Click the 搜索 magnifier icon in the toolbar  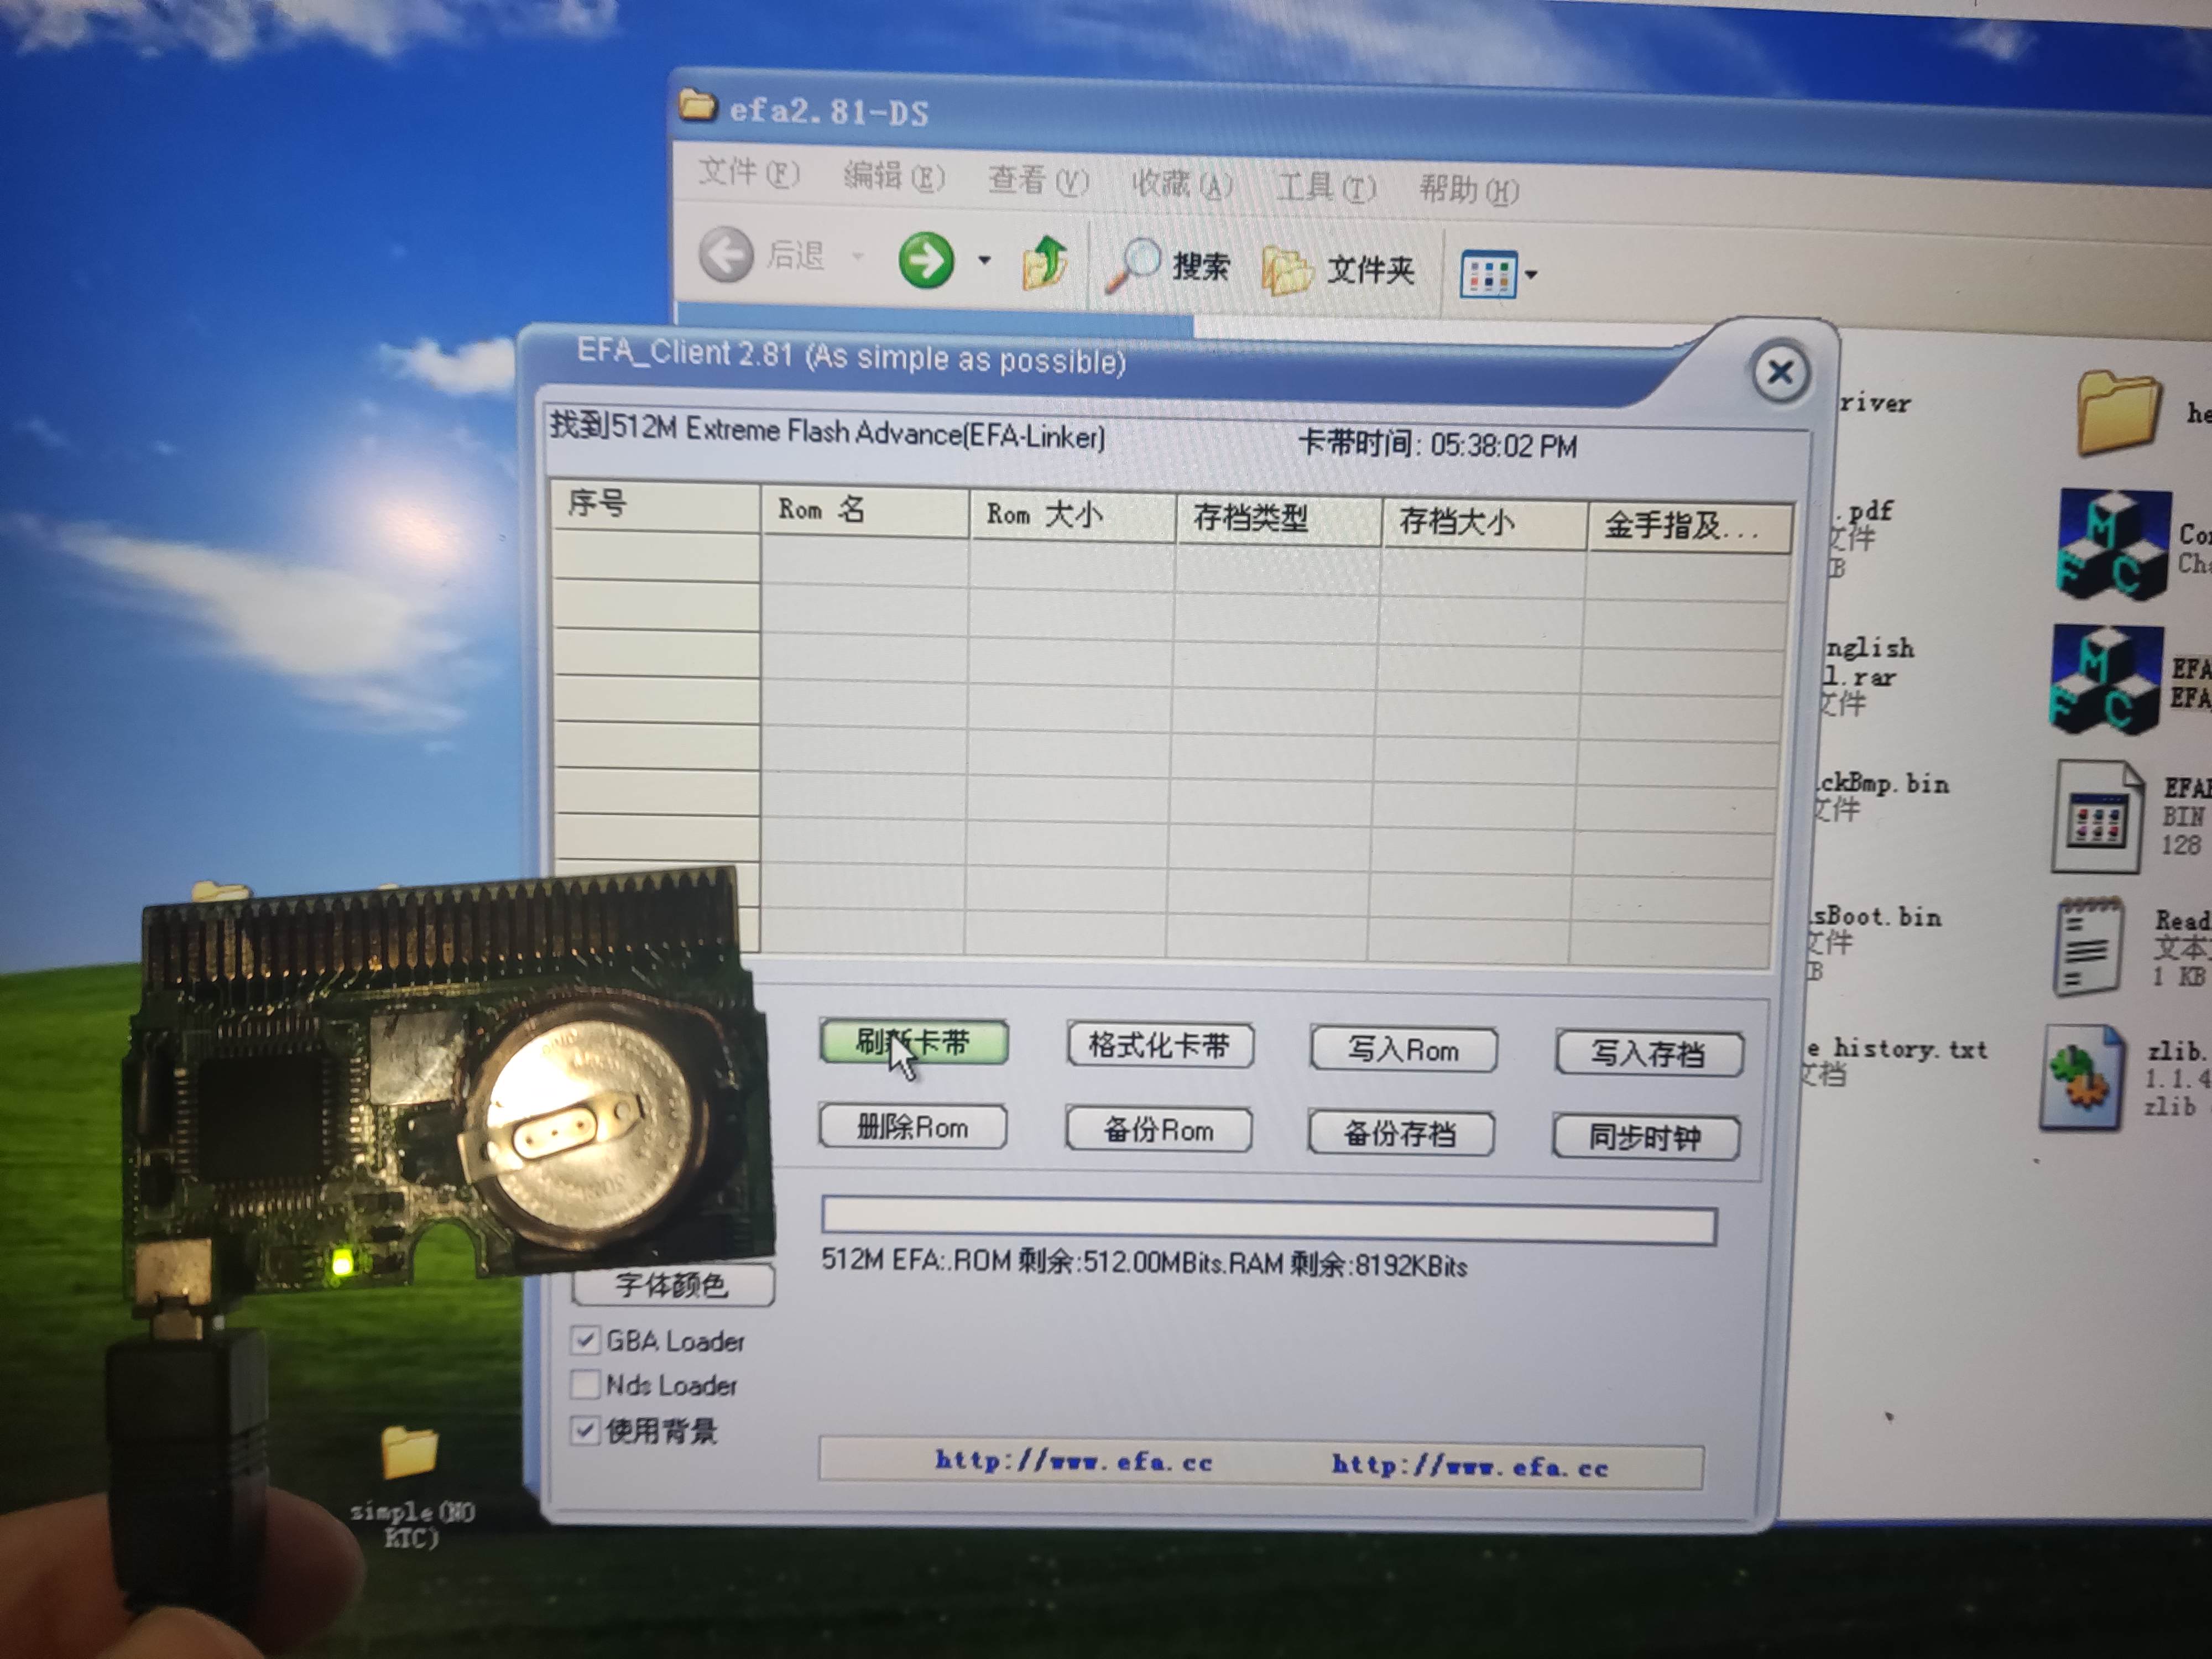pos(1133,265)
